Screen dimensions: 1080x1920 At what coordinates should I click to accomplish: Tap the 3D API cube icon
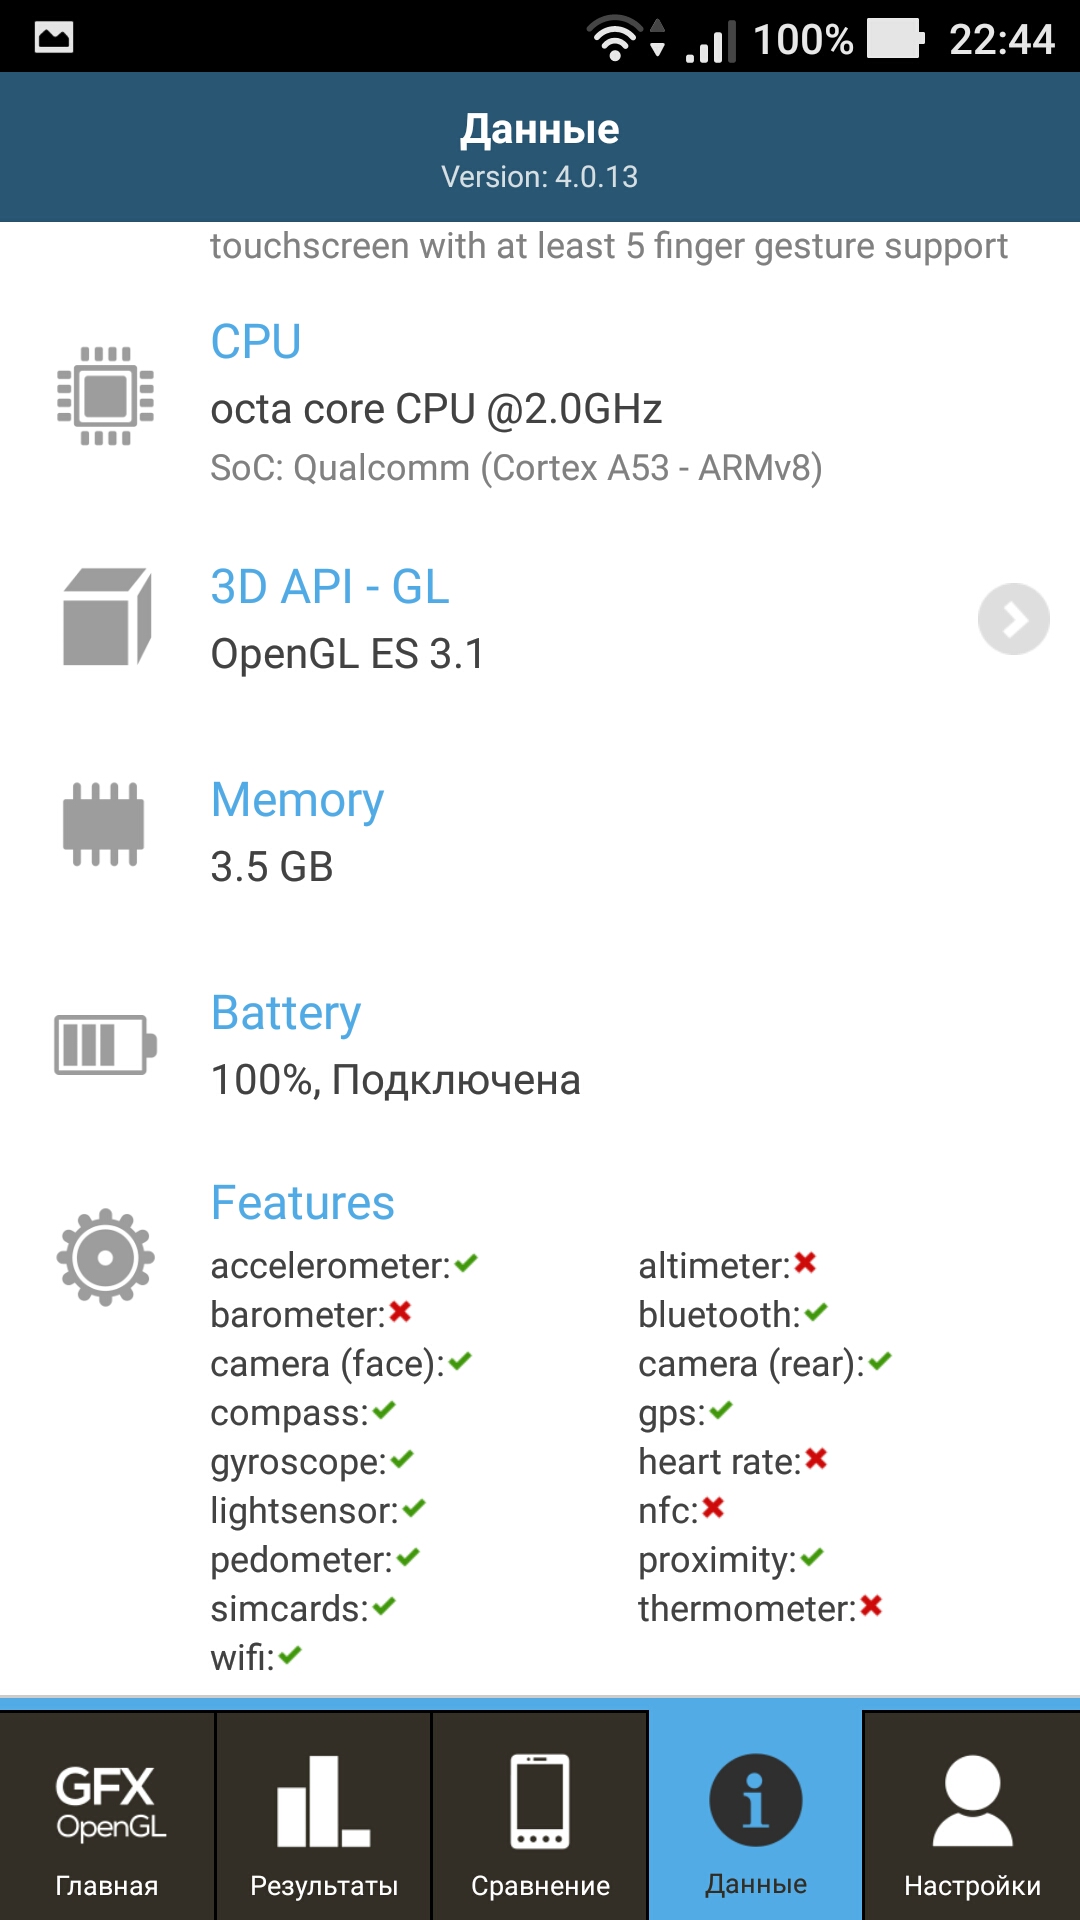[x=107, y=617]
